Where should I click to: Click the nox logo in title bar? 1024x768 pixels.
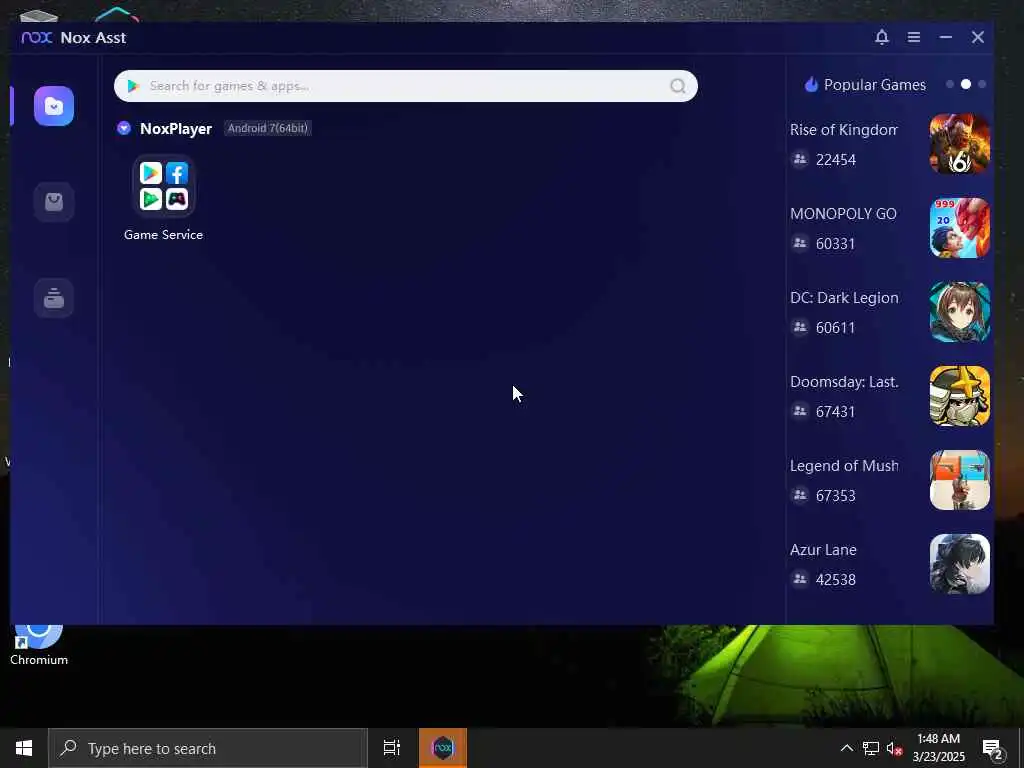click(x=37, y=37)
